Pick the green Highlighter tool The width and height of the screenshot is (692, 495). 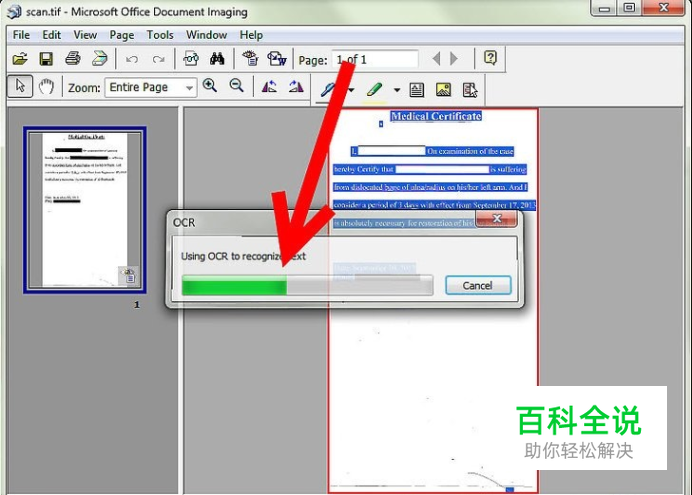click(374, 90)
